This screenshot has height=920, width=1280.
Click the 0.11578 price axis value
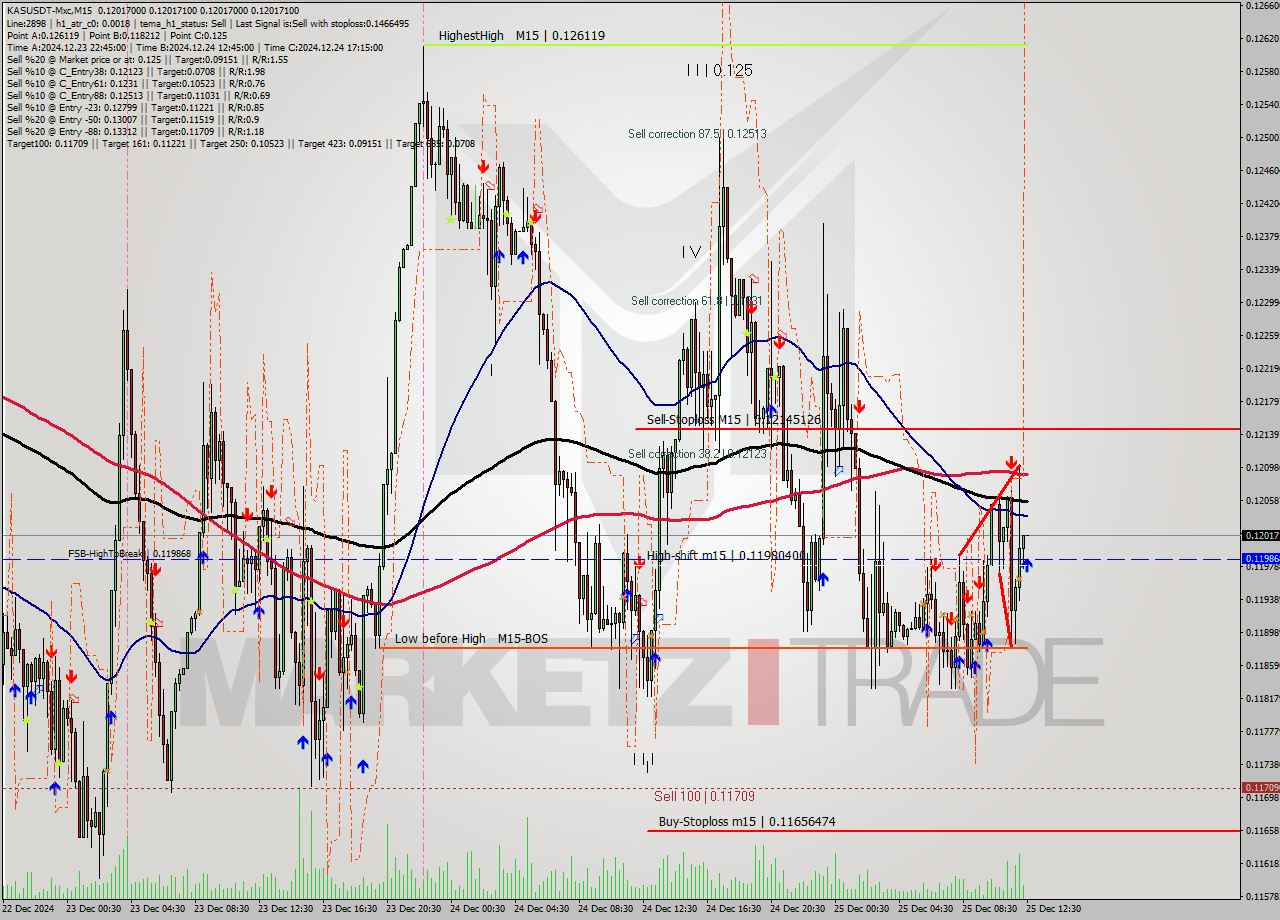coord(1261,896)
